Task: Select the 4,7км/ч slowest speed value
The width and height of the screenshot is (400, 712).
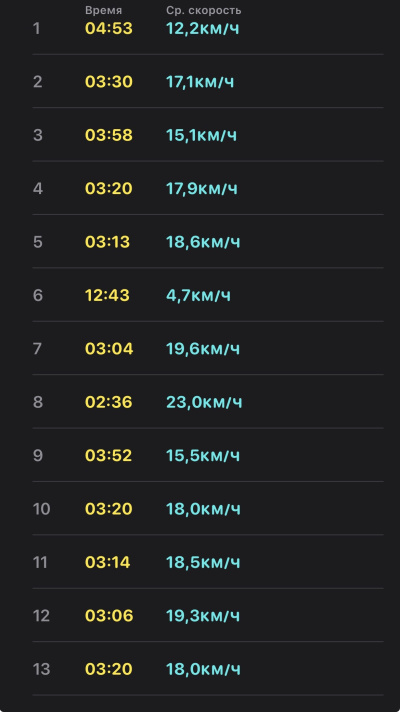Action: [198, 296]
